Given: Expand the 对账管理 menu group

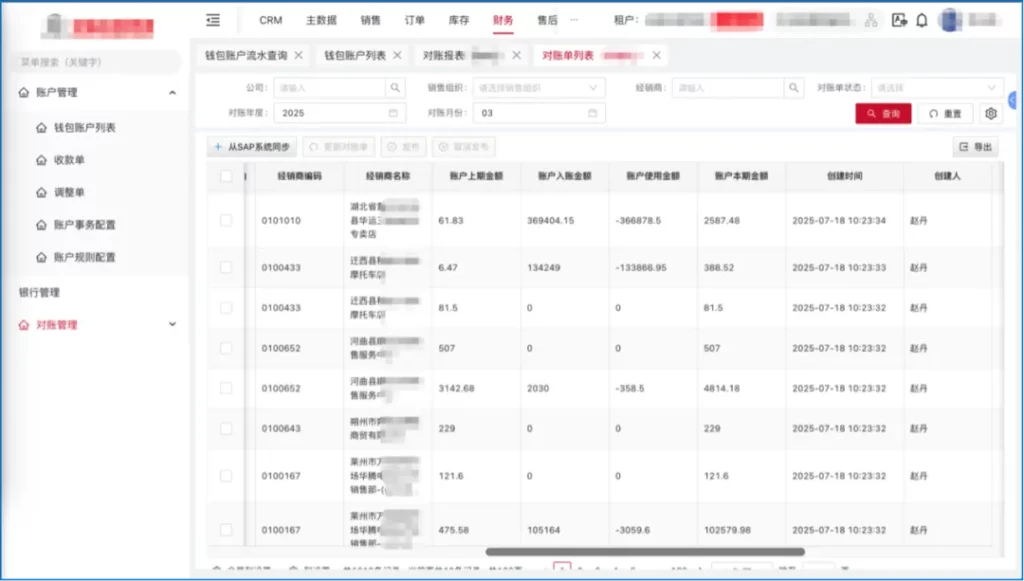Looking at the screenshot, I should [x=172, y=324].
